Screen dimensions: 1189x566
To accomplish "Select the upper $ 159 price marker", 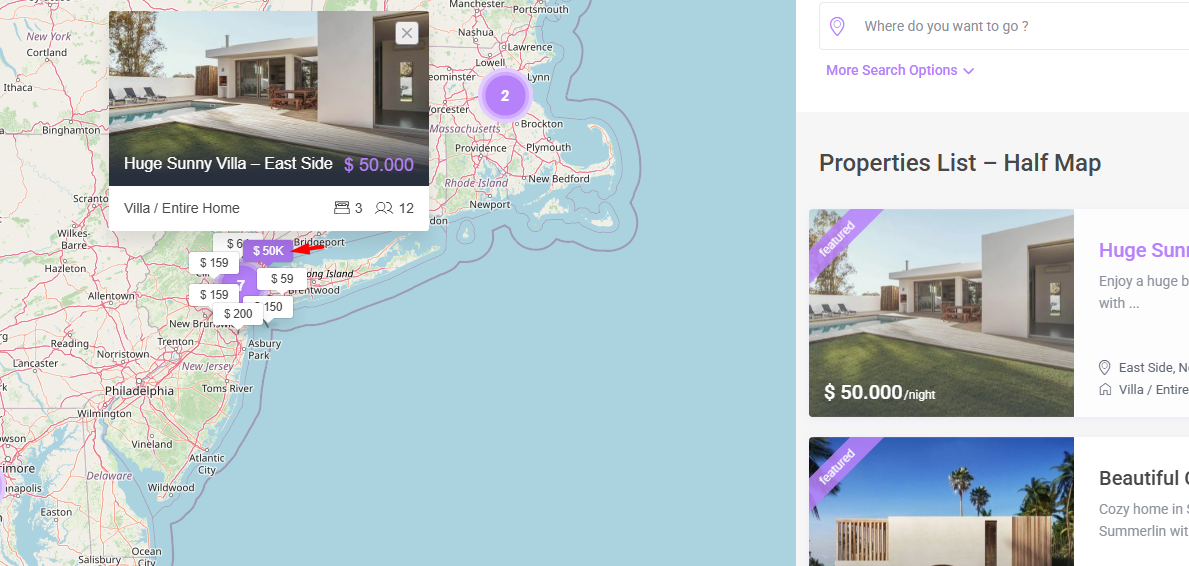I will (214, 263).
